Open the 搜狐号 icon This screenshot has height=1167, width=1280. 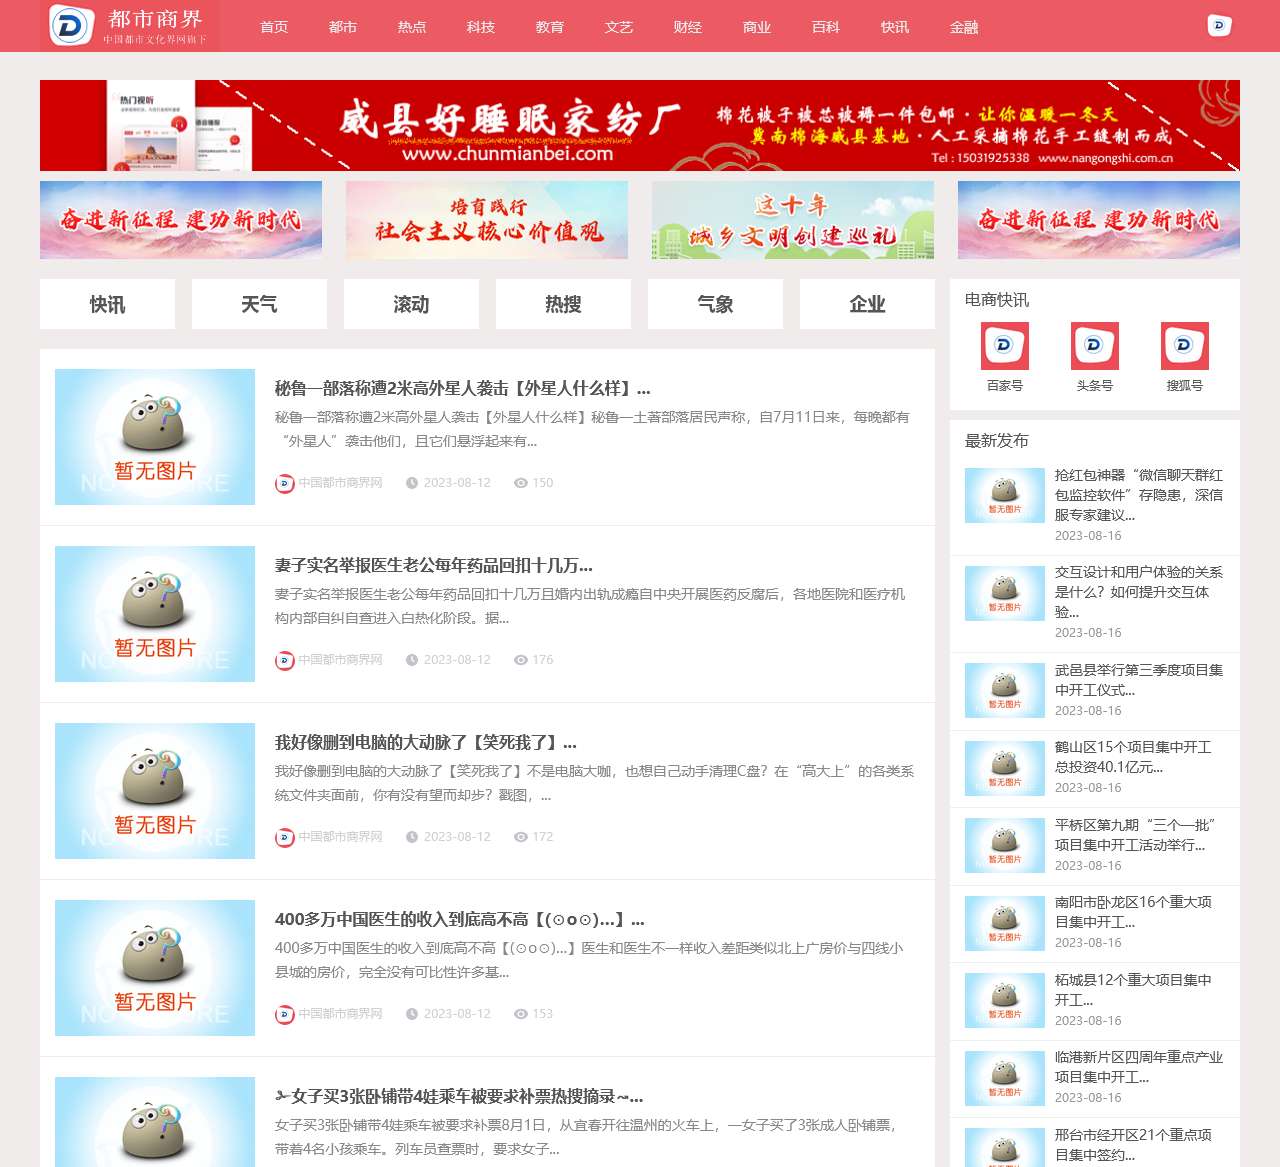[x=1185, y=346]
